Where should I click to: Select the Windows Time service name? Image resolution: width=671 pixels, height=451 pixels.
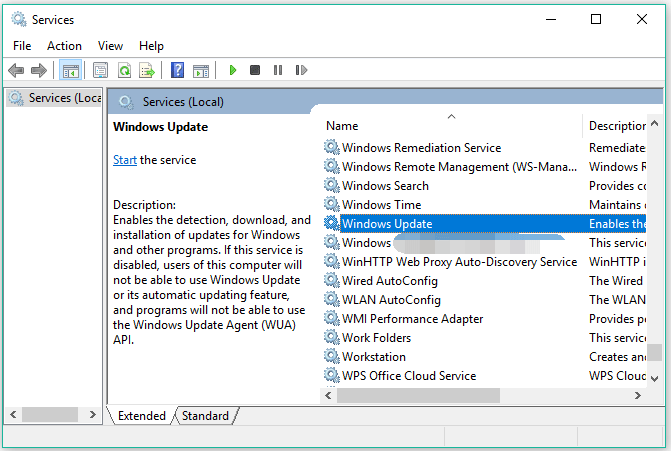click(381, 205)
